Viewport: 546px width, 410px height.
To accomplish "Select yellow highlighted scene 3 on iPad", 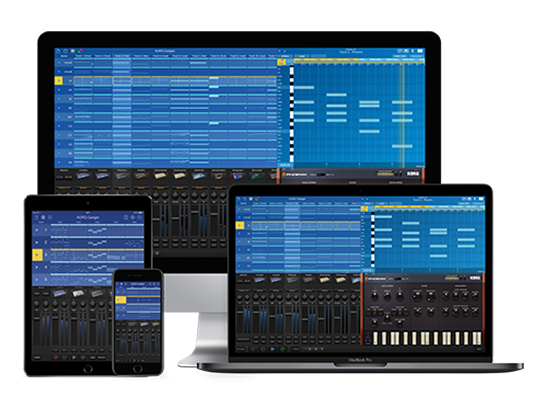I will 38,255.
